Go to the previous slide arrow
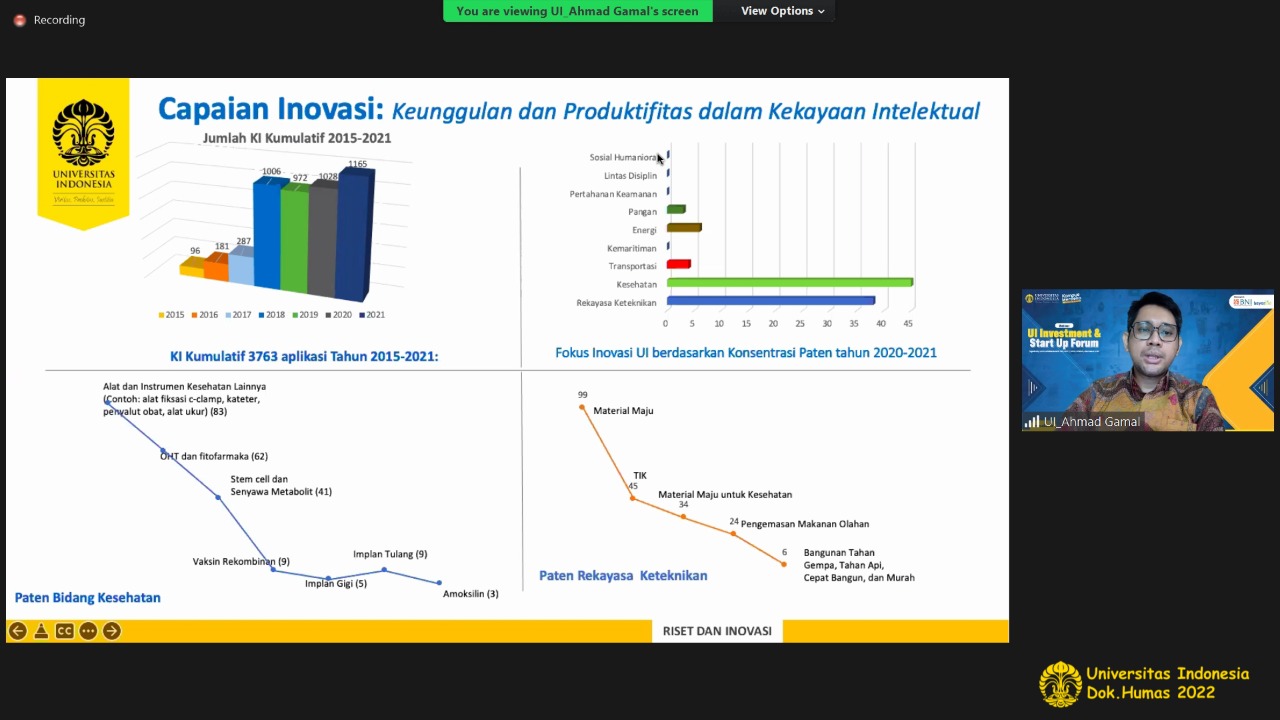The width and height of the screenshot is (1280, 720). 17,631
